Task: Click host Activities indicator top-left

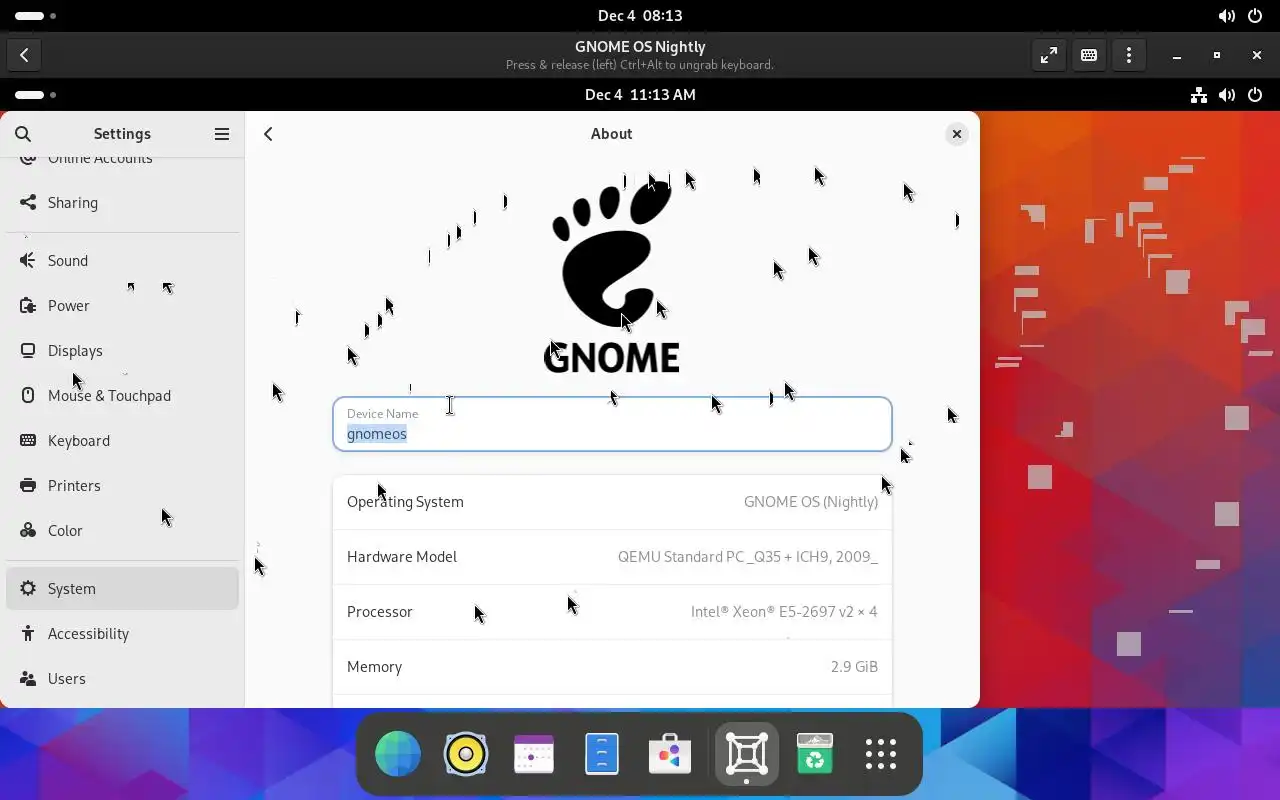Action: click(x=35, y=16)
